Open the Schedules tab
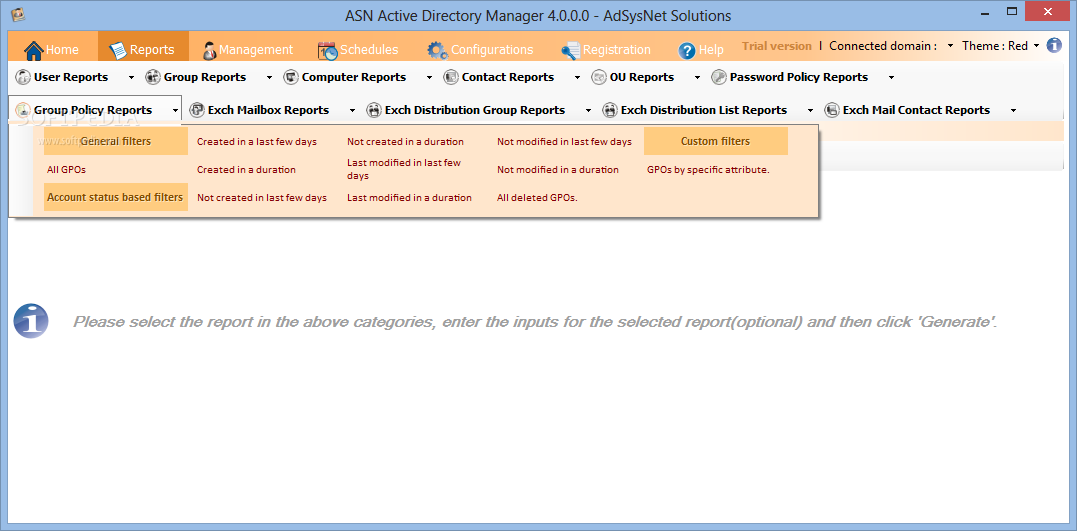This screenshot has width=1077, height=531. point(359,49)
